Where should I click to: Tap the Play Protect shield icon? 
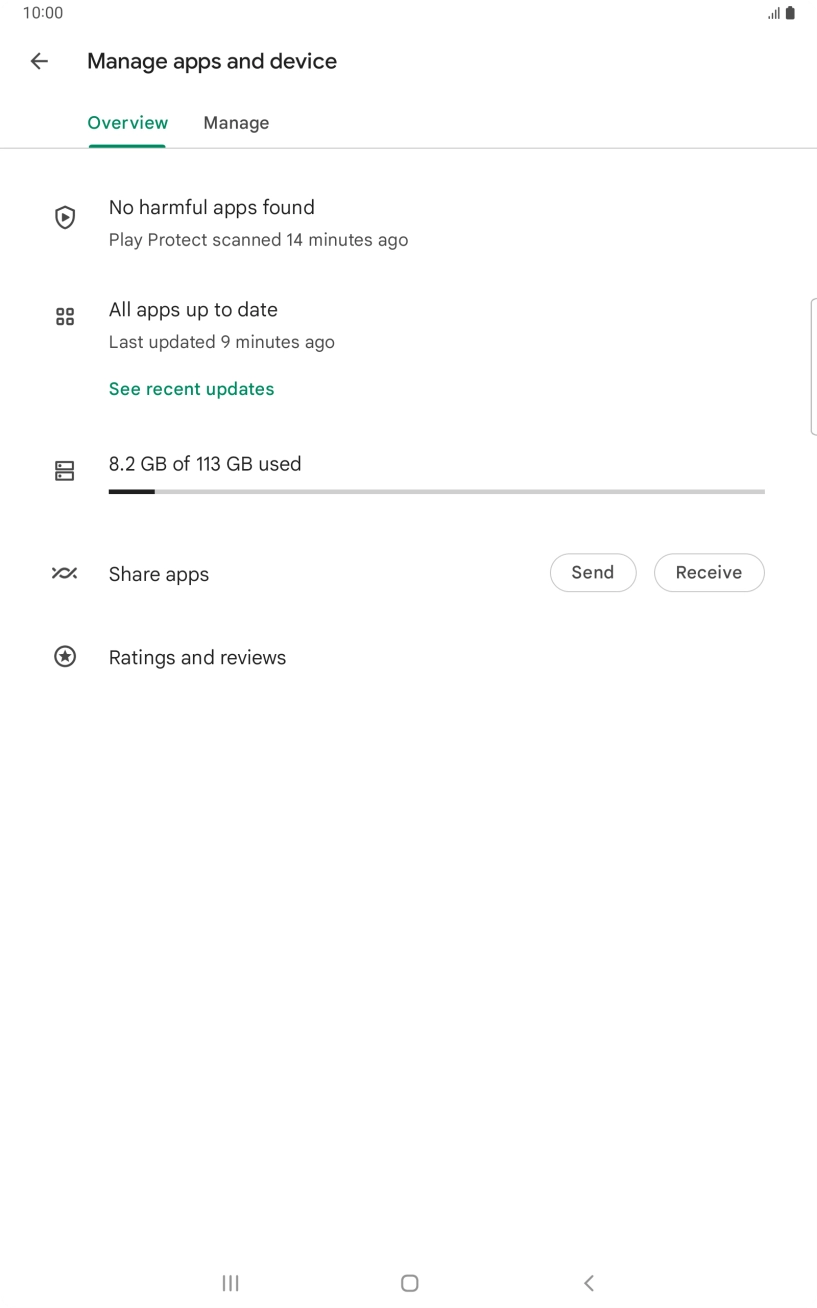coord(65,217)
